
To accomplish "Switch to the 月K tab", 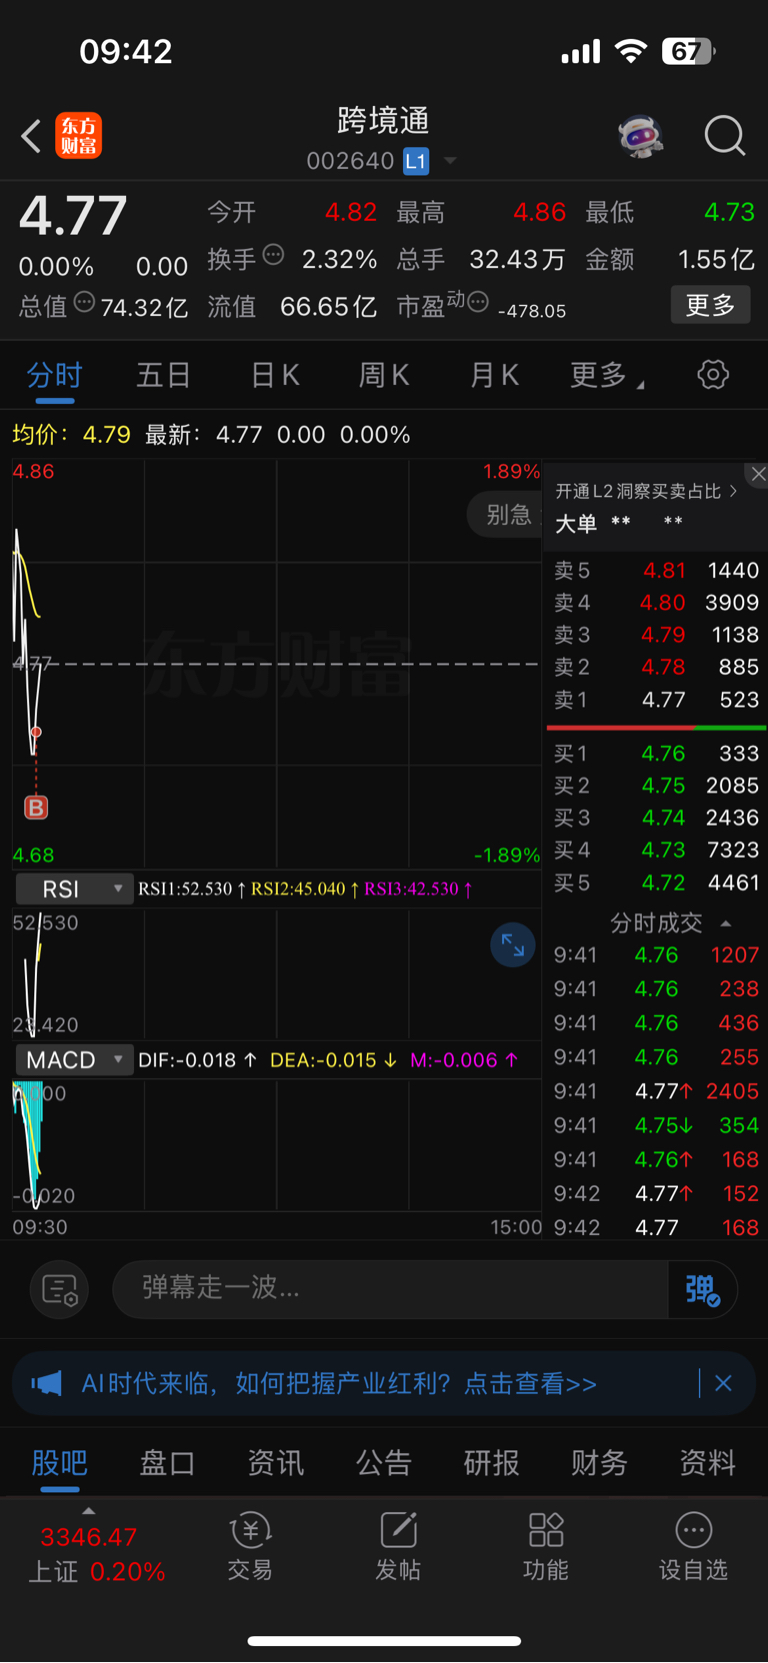I will click(x=495, y=375).
